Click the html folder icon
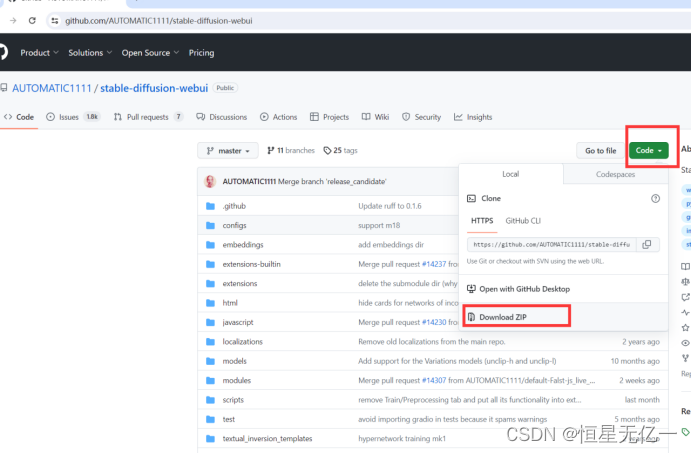692x453 pixels. click(211, 303)
